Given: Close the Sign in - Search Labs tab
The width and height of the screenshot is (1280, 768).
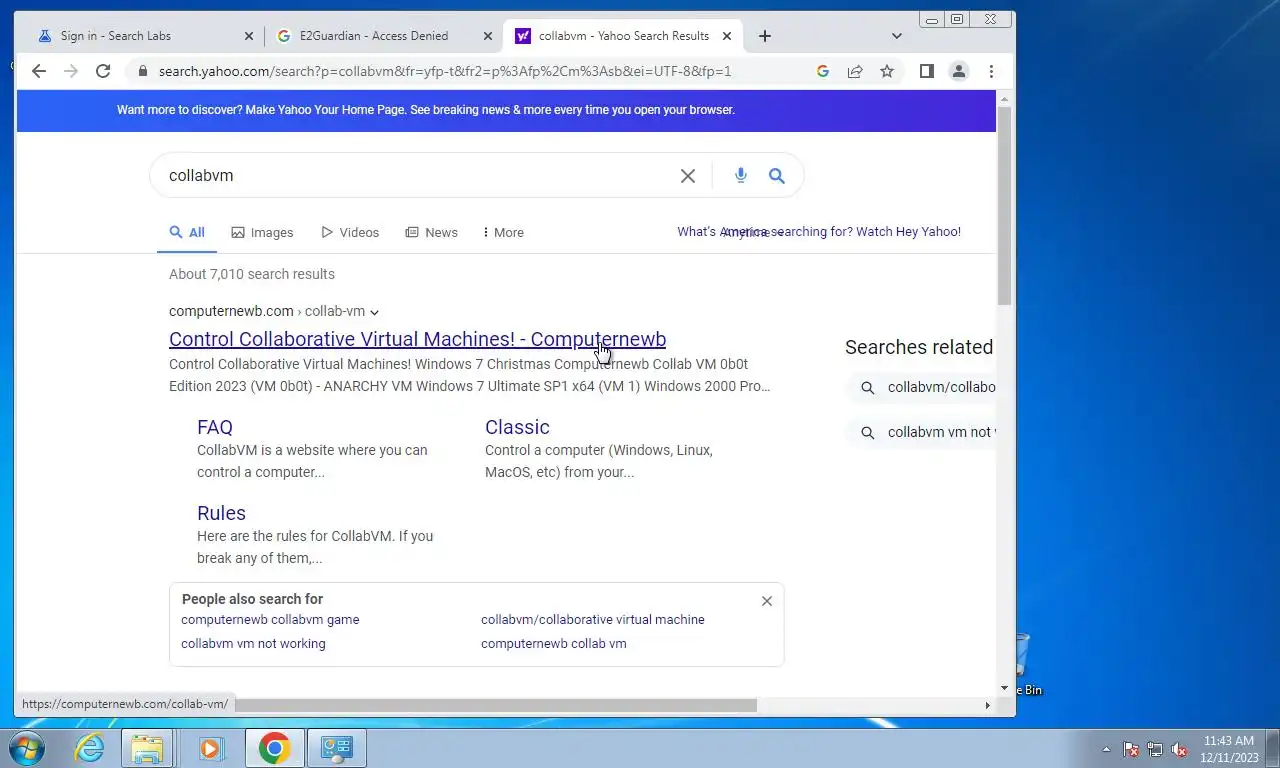Looking at the screenshot, I should [249, 36].
